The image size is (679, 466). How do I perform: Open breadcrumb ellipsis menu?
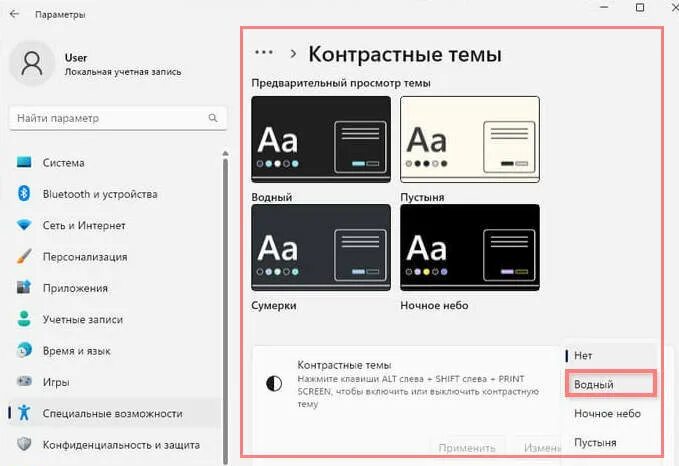click(264, 53)
